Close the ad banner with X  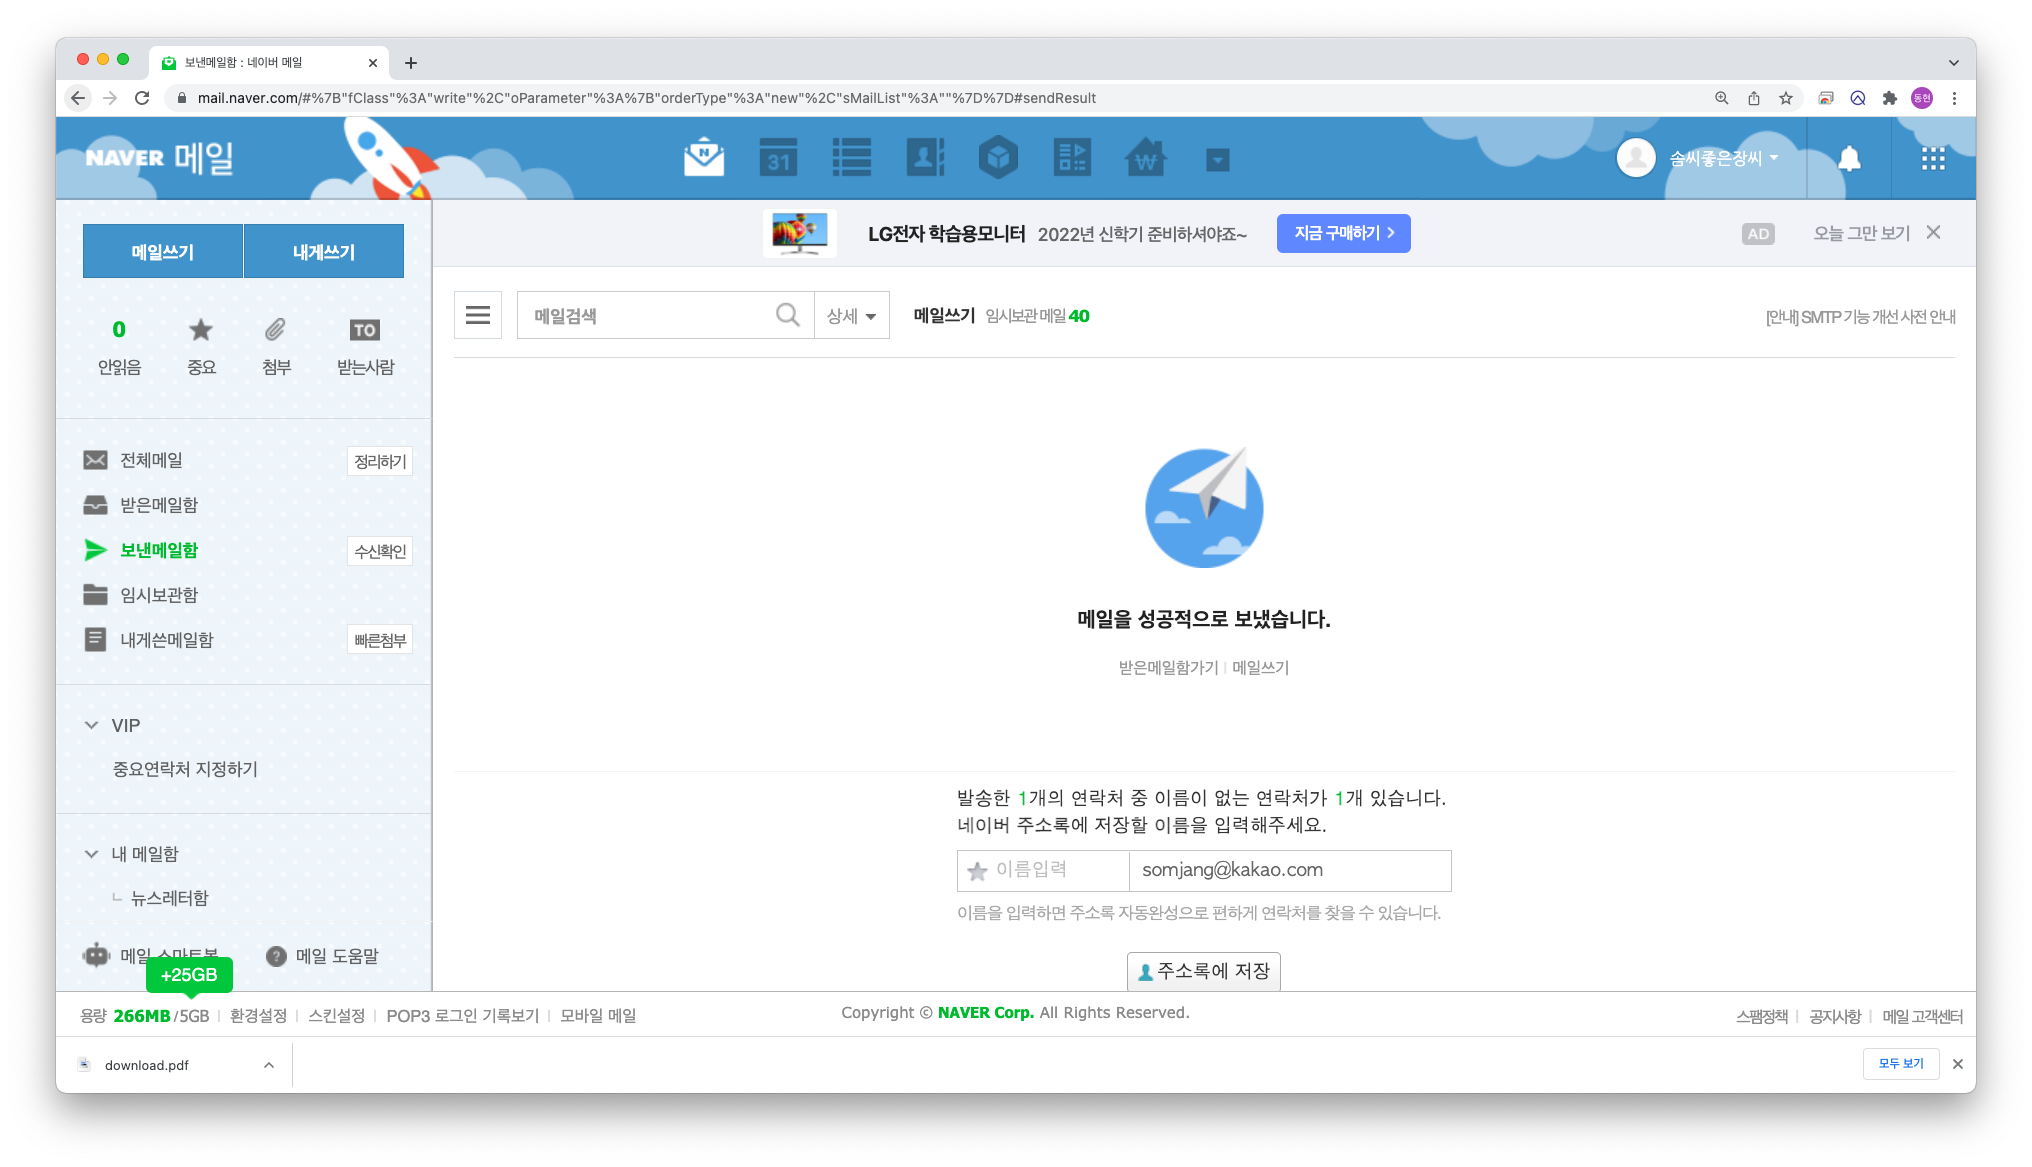(x=1933, y=232)
